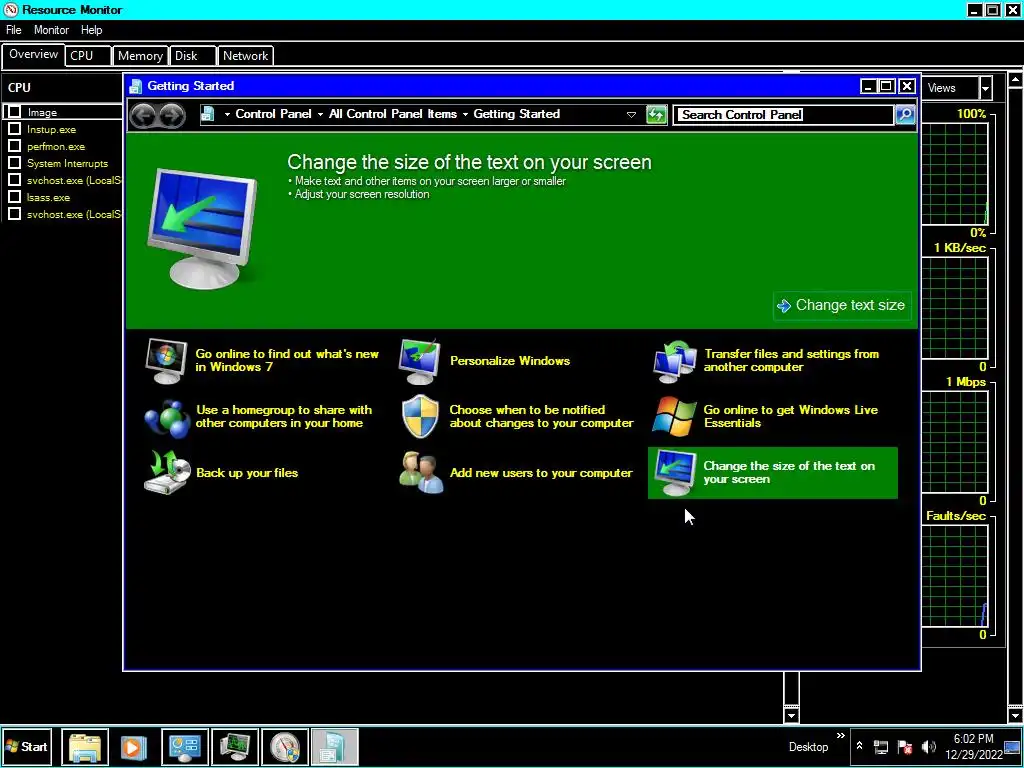Click the Getting Started taskbar icon
The image size is (1024, 768).
(x=334, y=747)
